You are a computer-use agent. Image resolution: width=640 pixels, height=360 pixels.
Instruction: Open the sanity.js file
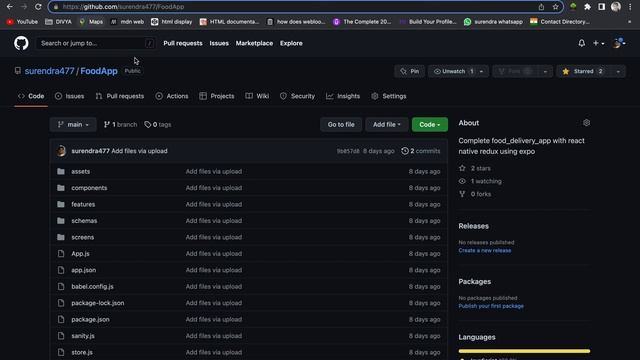(x=83, y=336)
